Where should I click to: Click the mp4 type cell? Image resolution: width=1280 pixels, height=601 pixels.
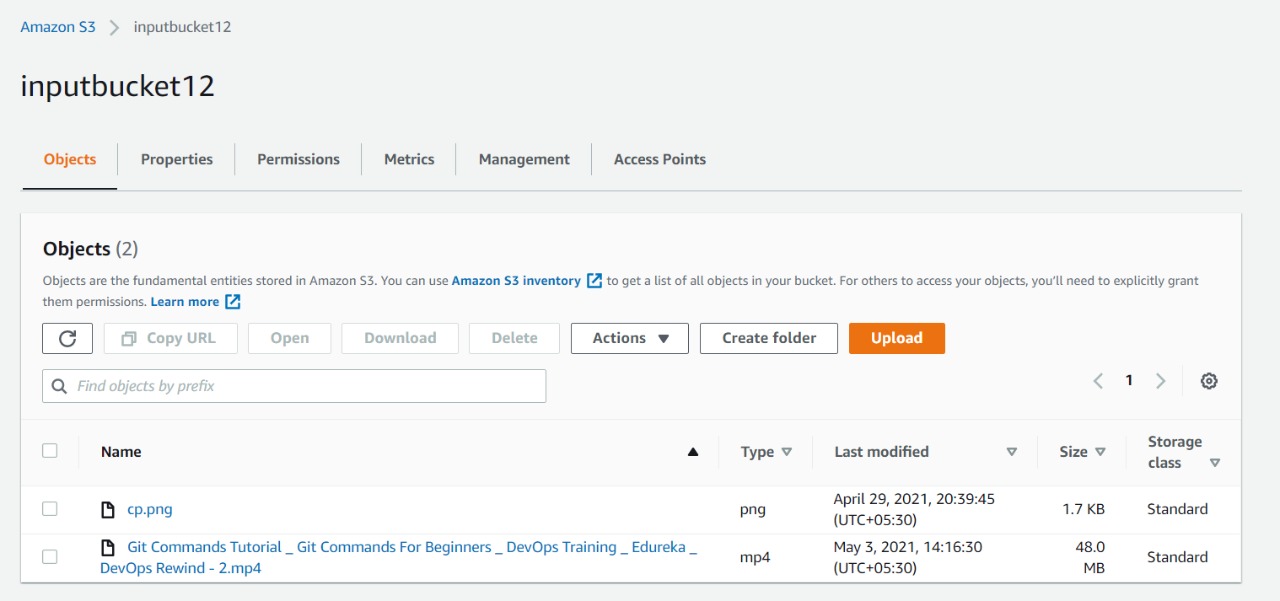pos(755,557)
